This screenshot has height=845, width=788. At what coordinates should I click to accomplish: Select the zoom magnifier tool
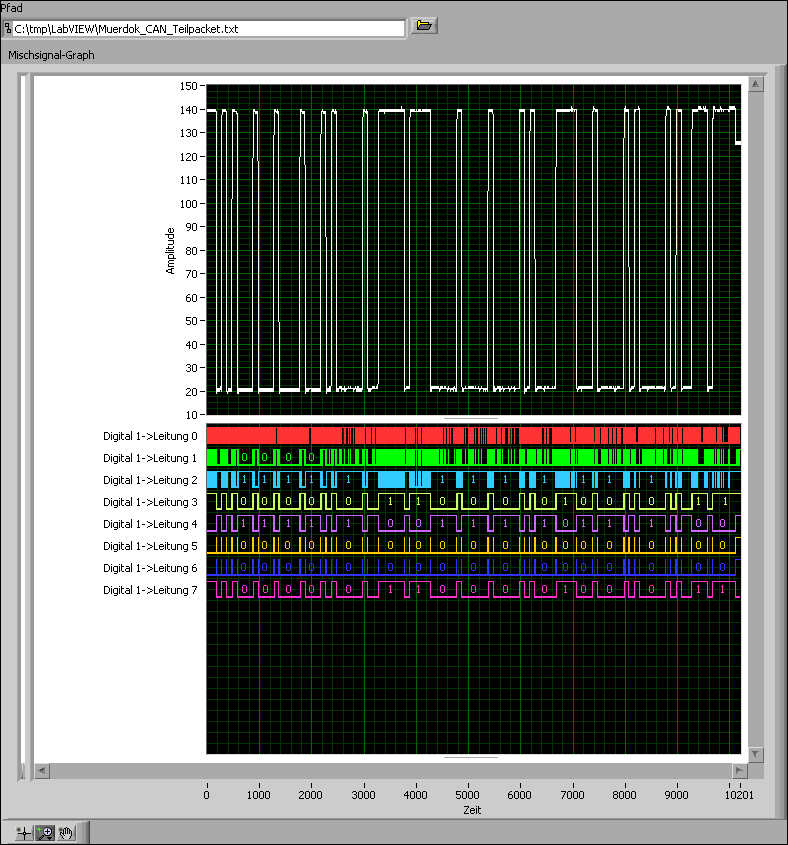click(45, 833)
